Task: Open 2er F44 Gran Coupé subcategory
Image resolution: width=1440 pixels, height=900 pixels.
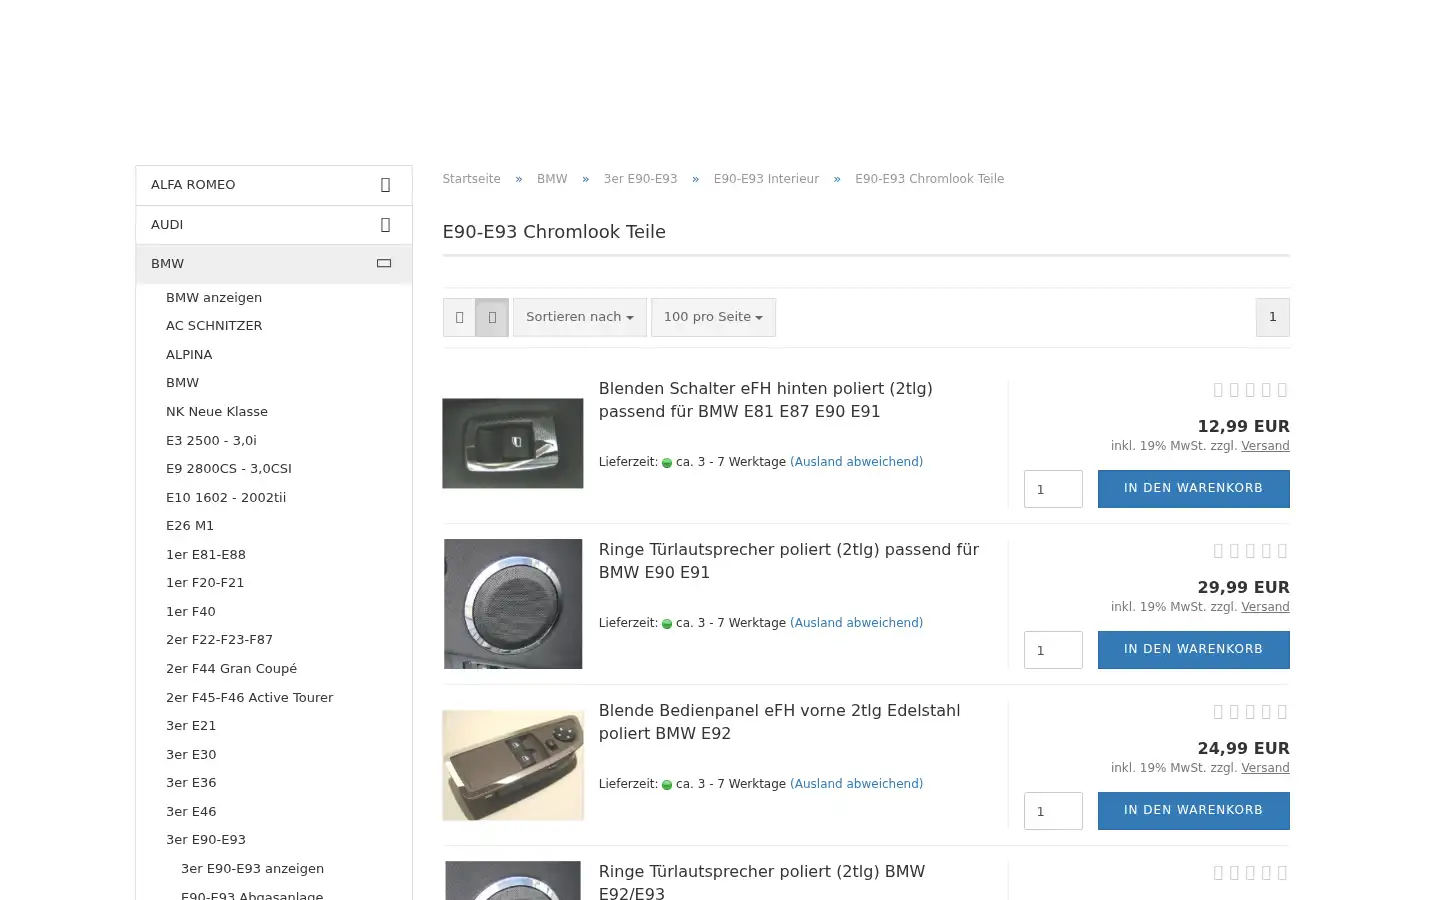Action: pos(231,669)
